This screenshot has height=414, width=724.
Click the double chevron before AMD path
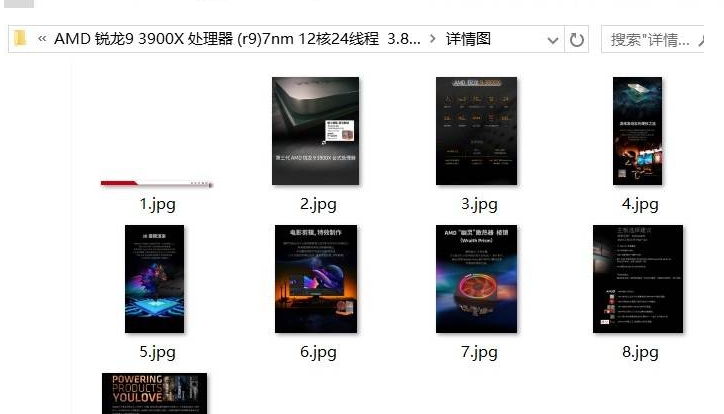pos(42,39)
